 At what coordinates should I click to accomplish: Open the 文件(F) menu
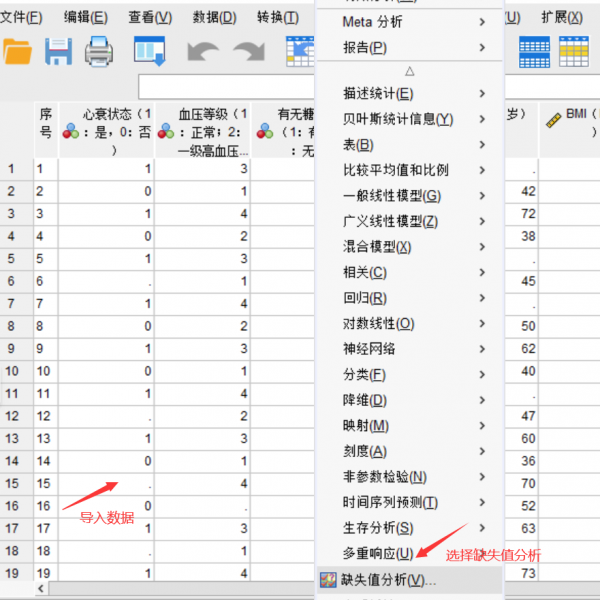[x=21, y=17]
